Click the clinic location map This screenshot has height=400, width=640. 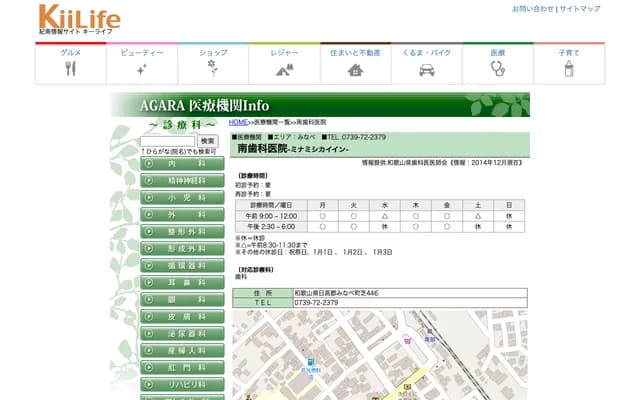381,354
